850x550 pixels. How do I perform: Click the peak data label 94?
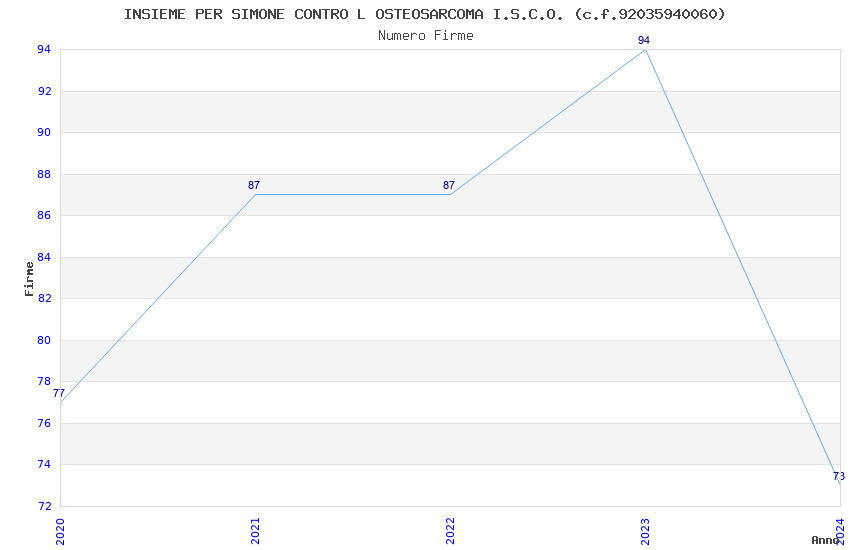point(643,41)
